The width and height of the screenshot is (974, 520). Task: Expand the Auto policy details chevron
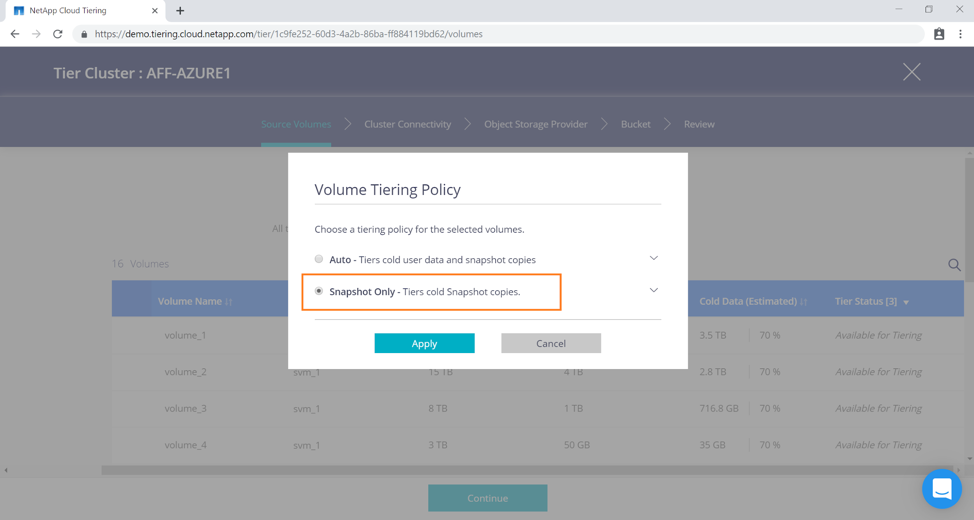[653, 258]
